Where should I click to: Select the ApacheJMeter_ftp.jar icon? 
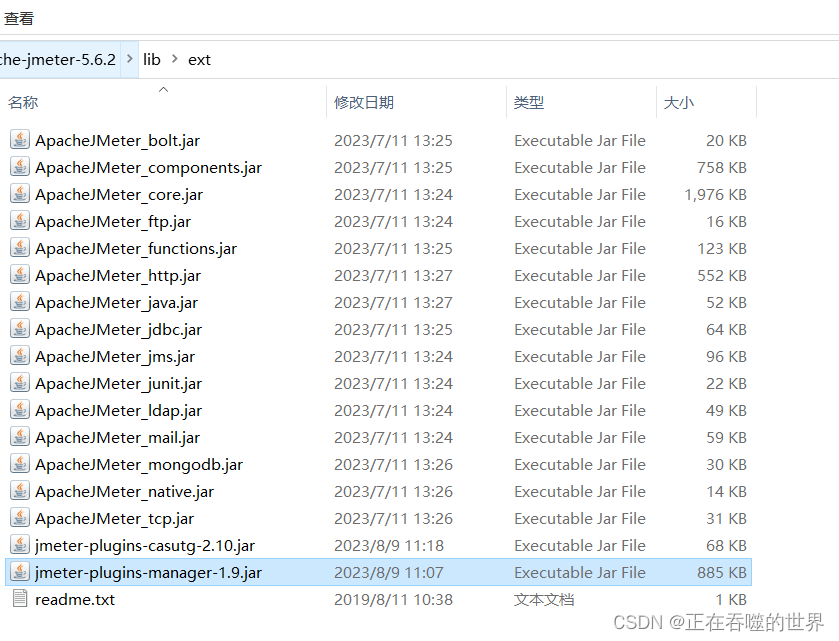[20, 221]
